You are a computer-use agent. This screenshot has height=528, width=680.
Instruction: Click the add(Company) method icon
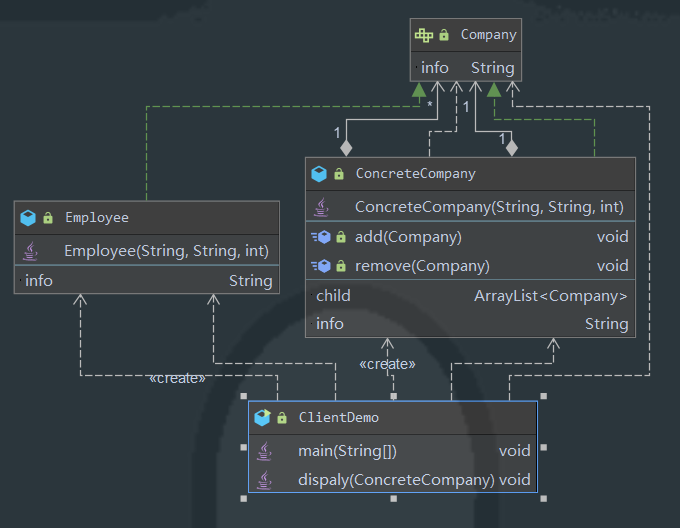(321, 237)
